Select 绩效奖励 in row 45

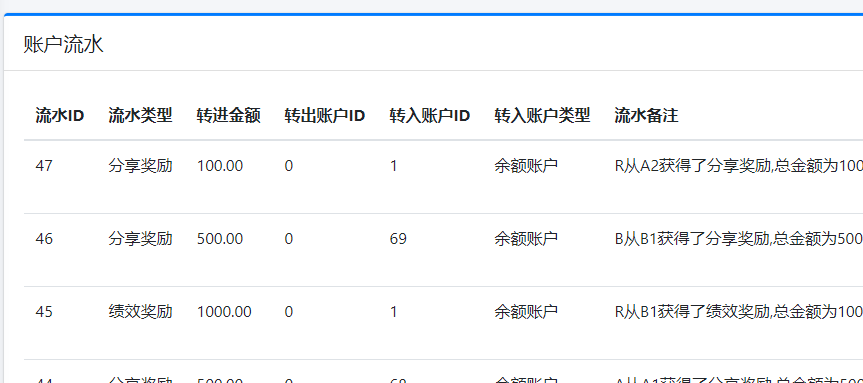coord(140,312)
